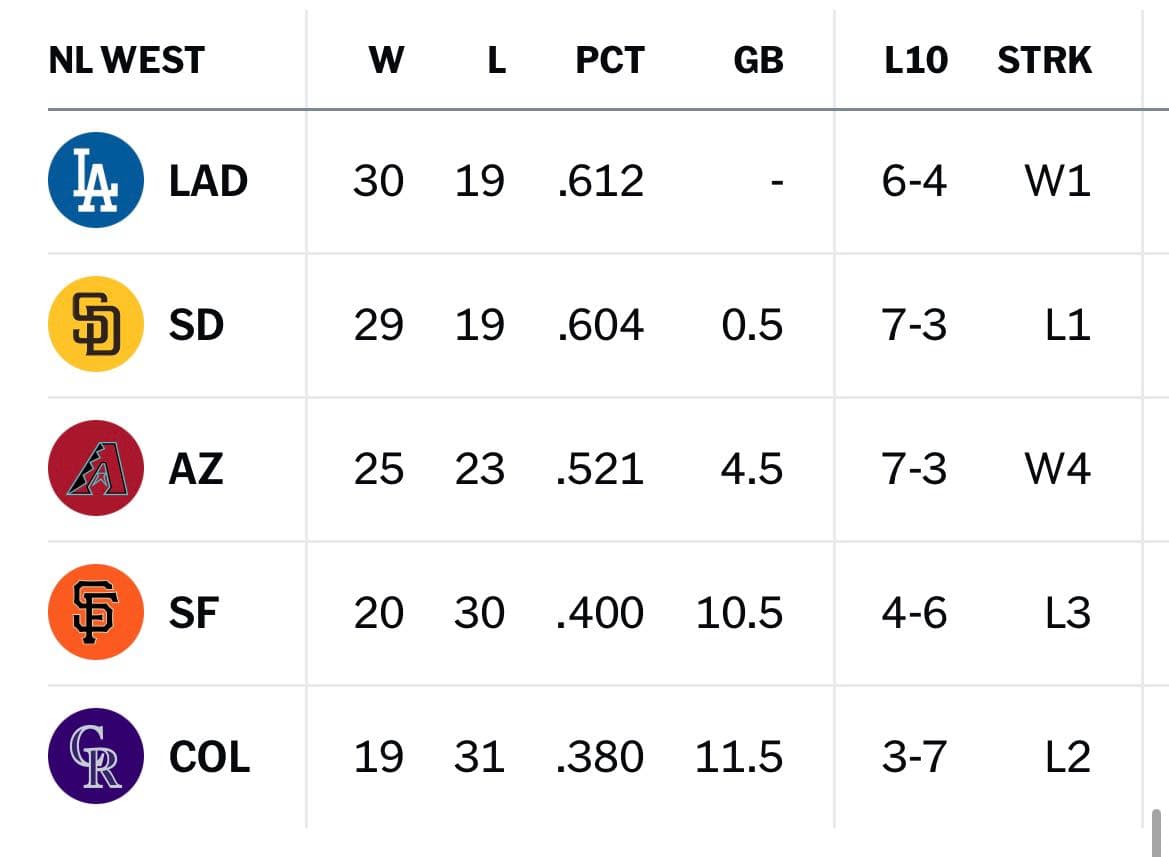Sort by the PCT column header

click(x=610, y=60)
